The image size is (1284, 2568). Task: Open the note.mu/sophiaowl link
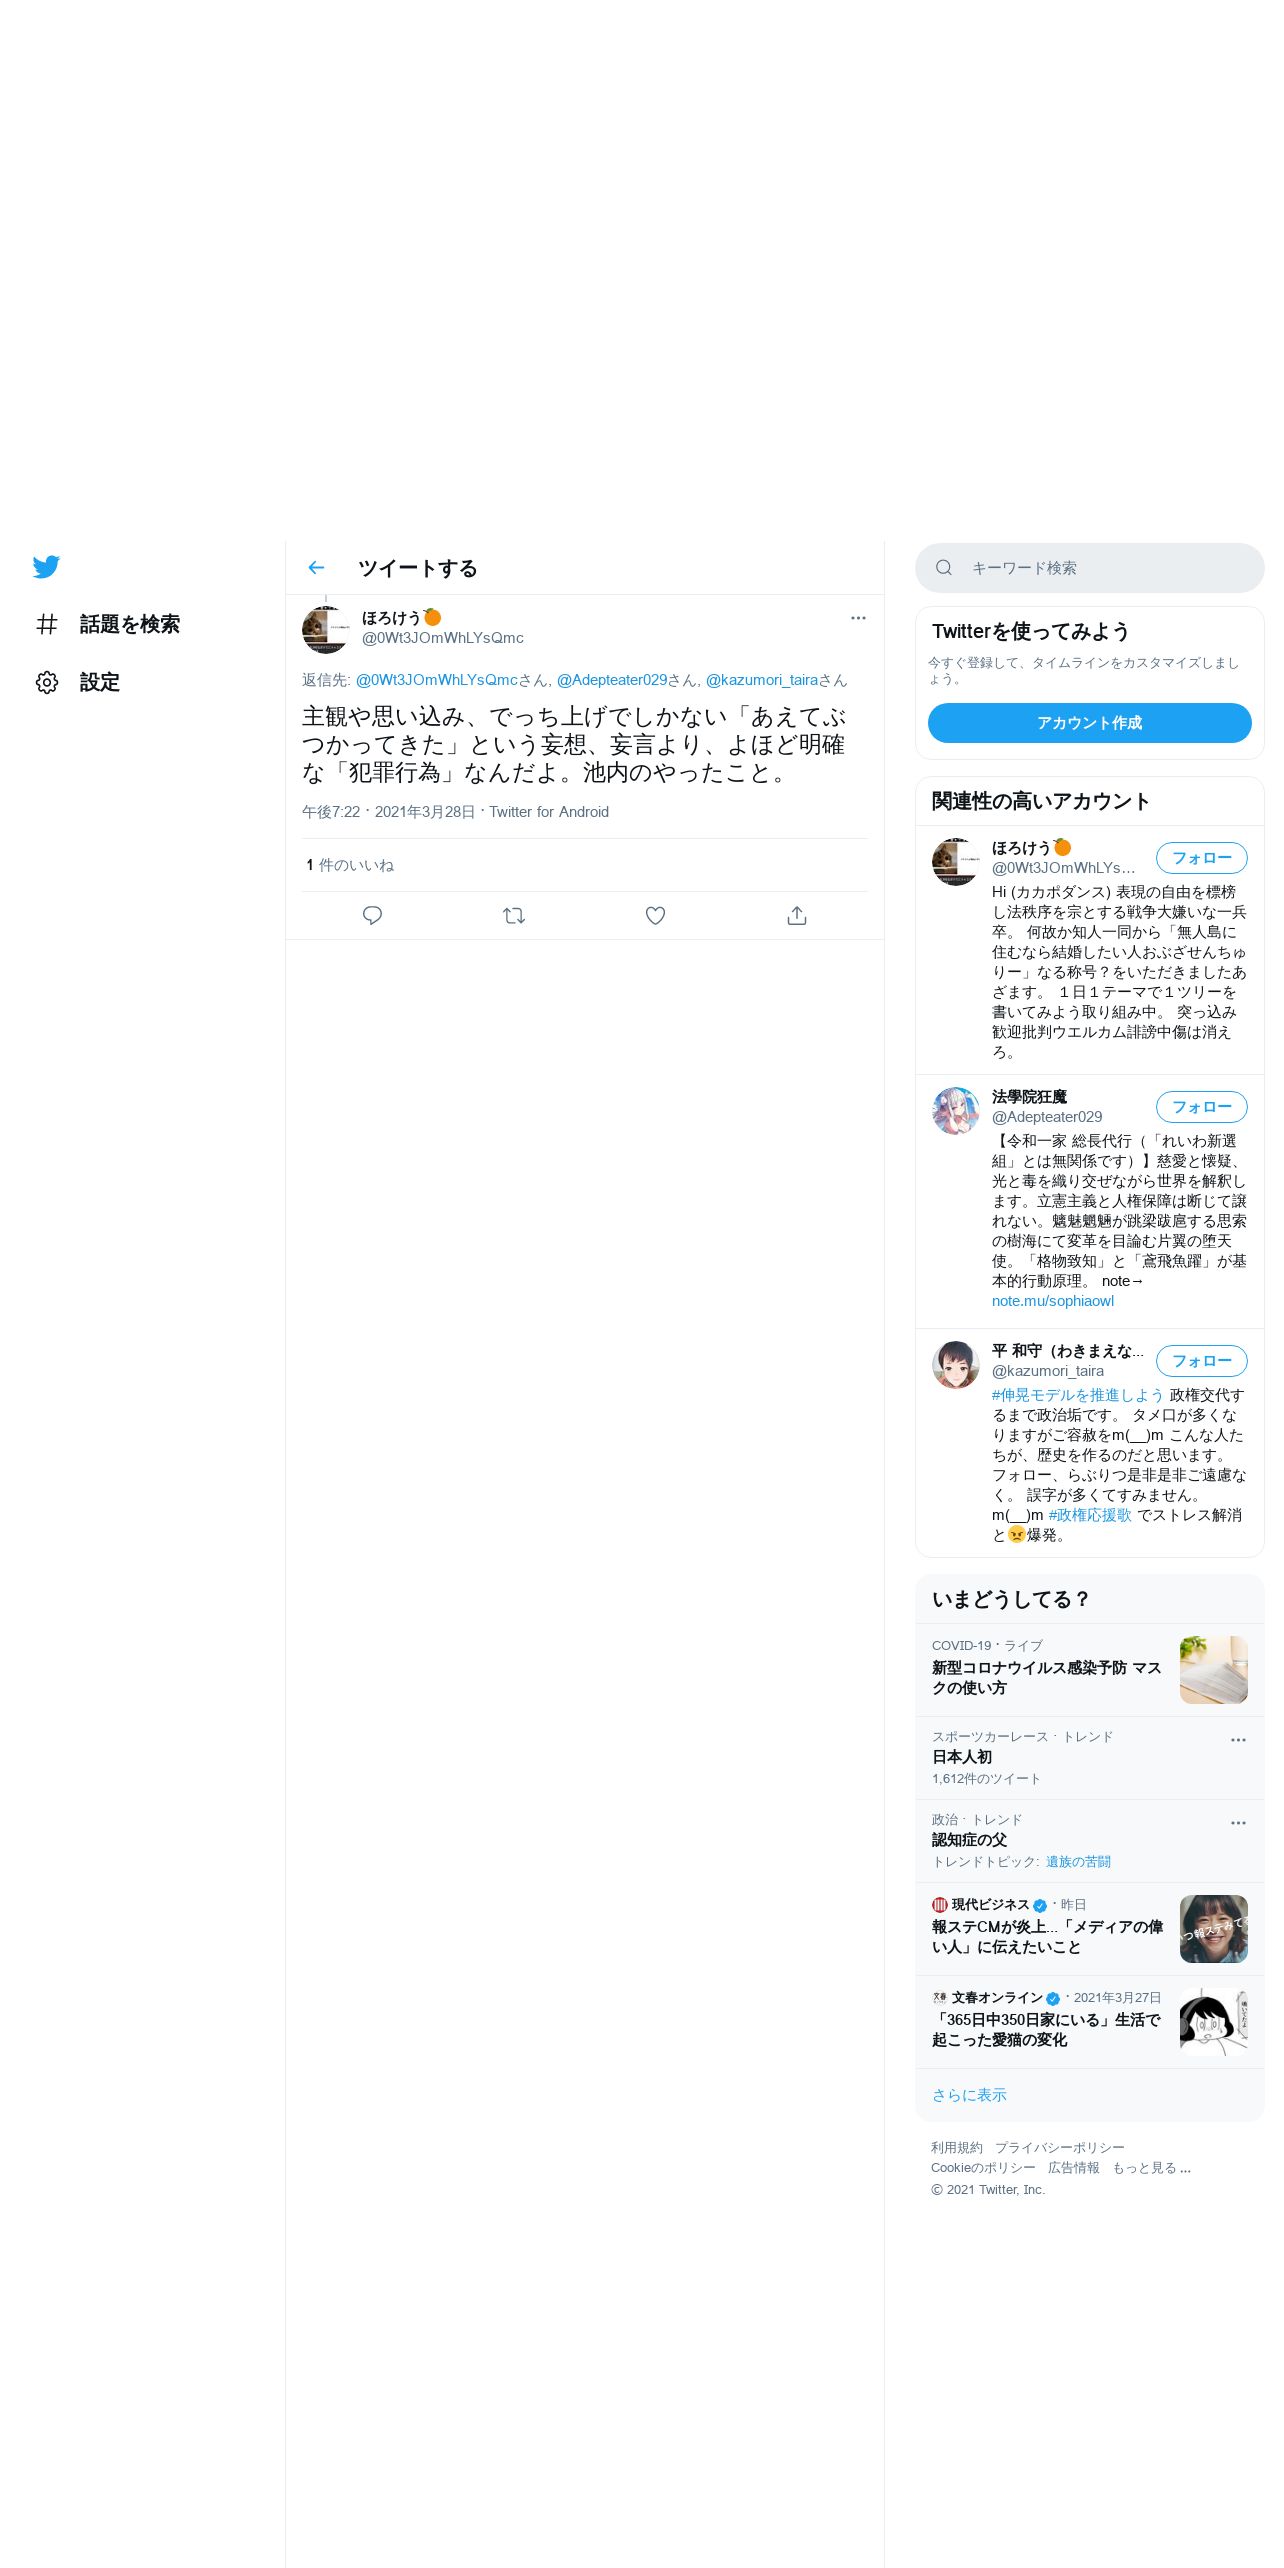coord(1053,1301)
